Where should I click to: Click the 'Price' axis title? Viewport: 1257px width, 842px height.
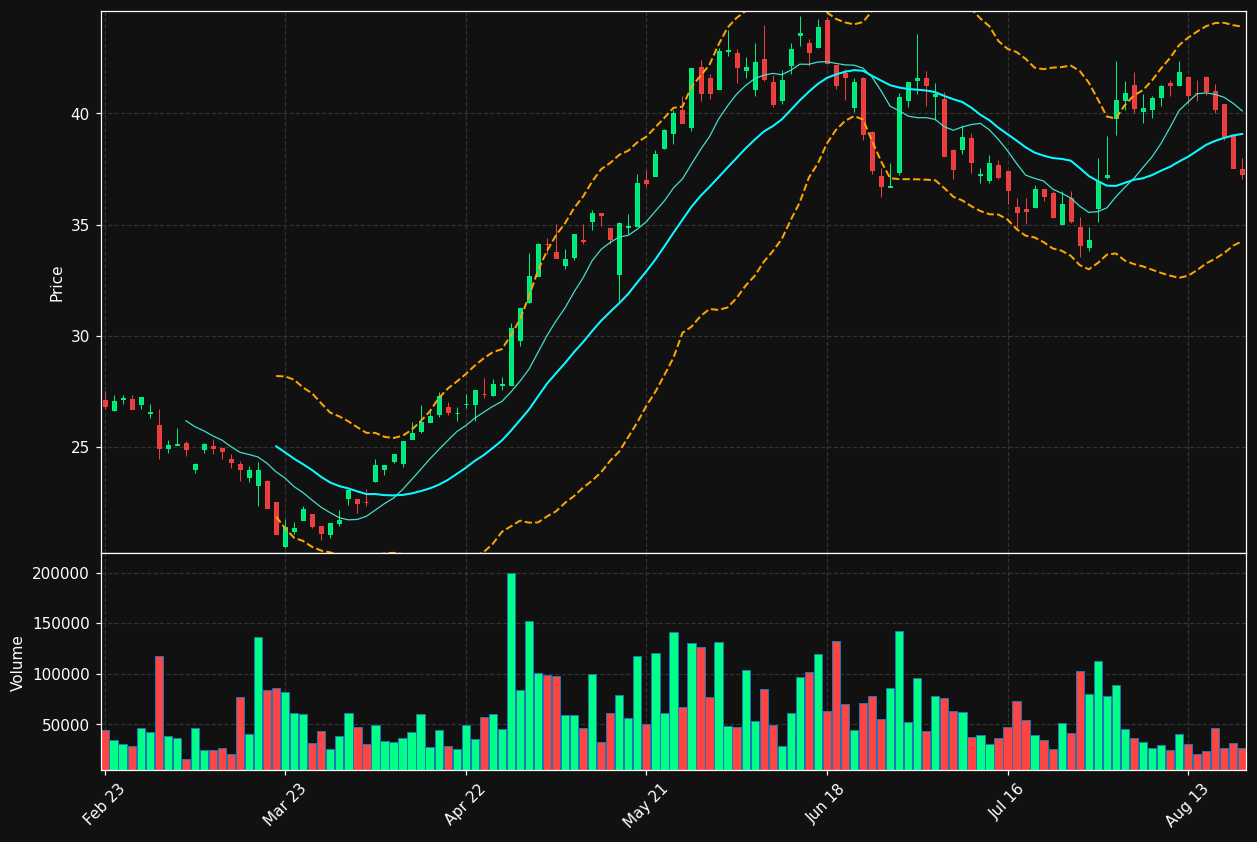[x=57, y=283]
